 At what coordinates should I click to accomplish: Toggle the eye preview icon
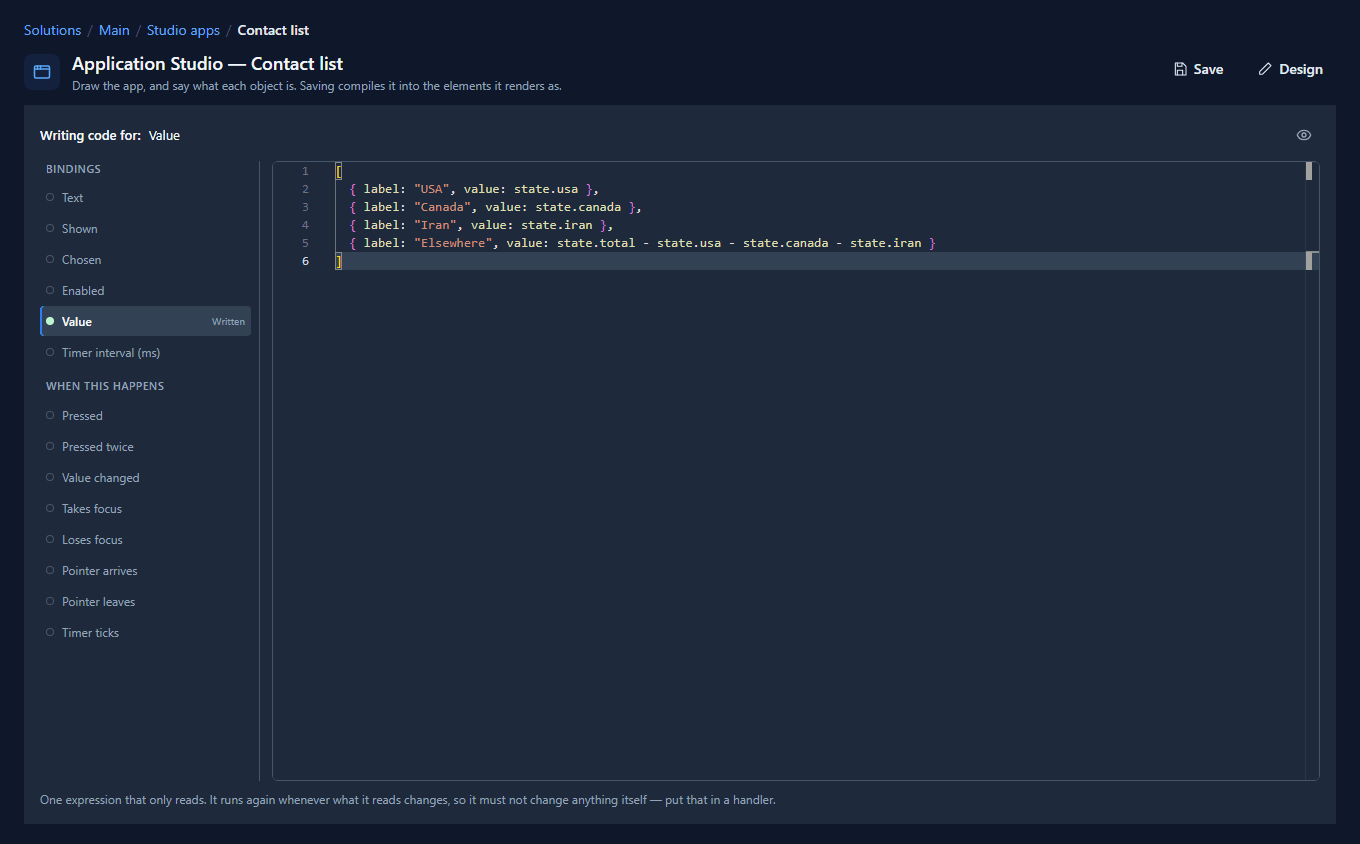coord(1304,135)
